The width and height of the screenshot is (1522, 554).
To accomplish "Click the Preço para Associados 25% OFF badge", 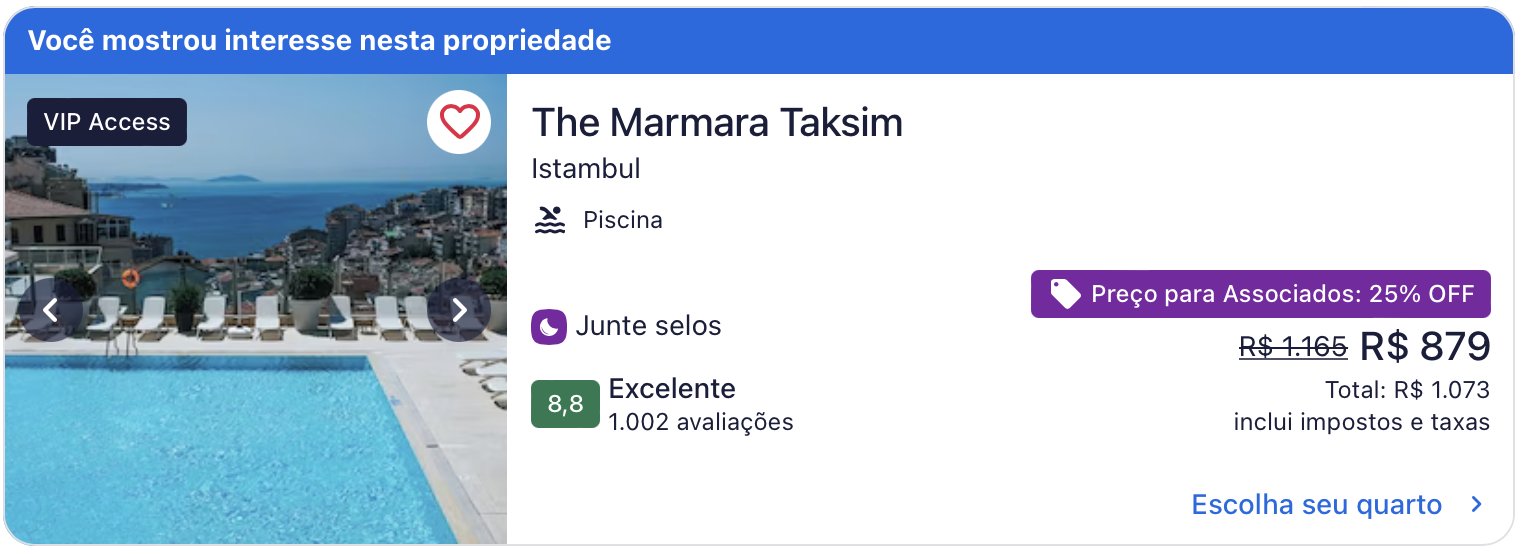I will coord(1261,294).
